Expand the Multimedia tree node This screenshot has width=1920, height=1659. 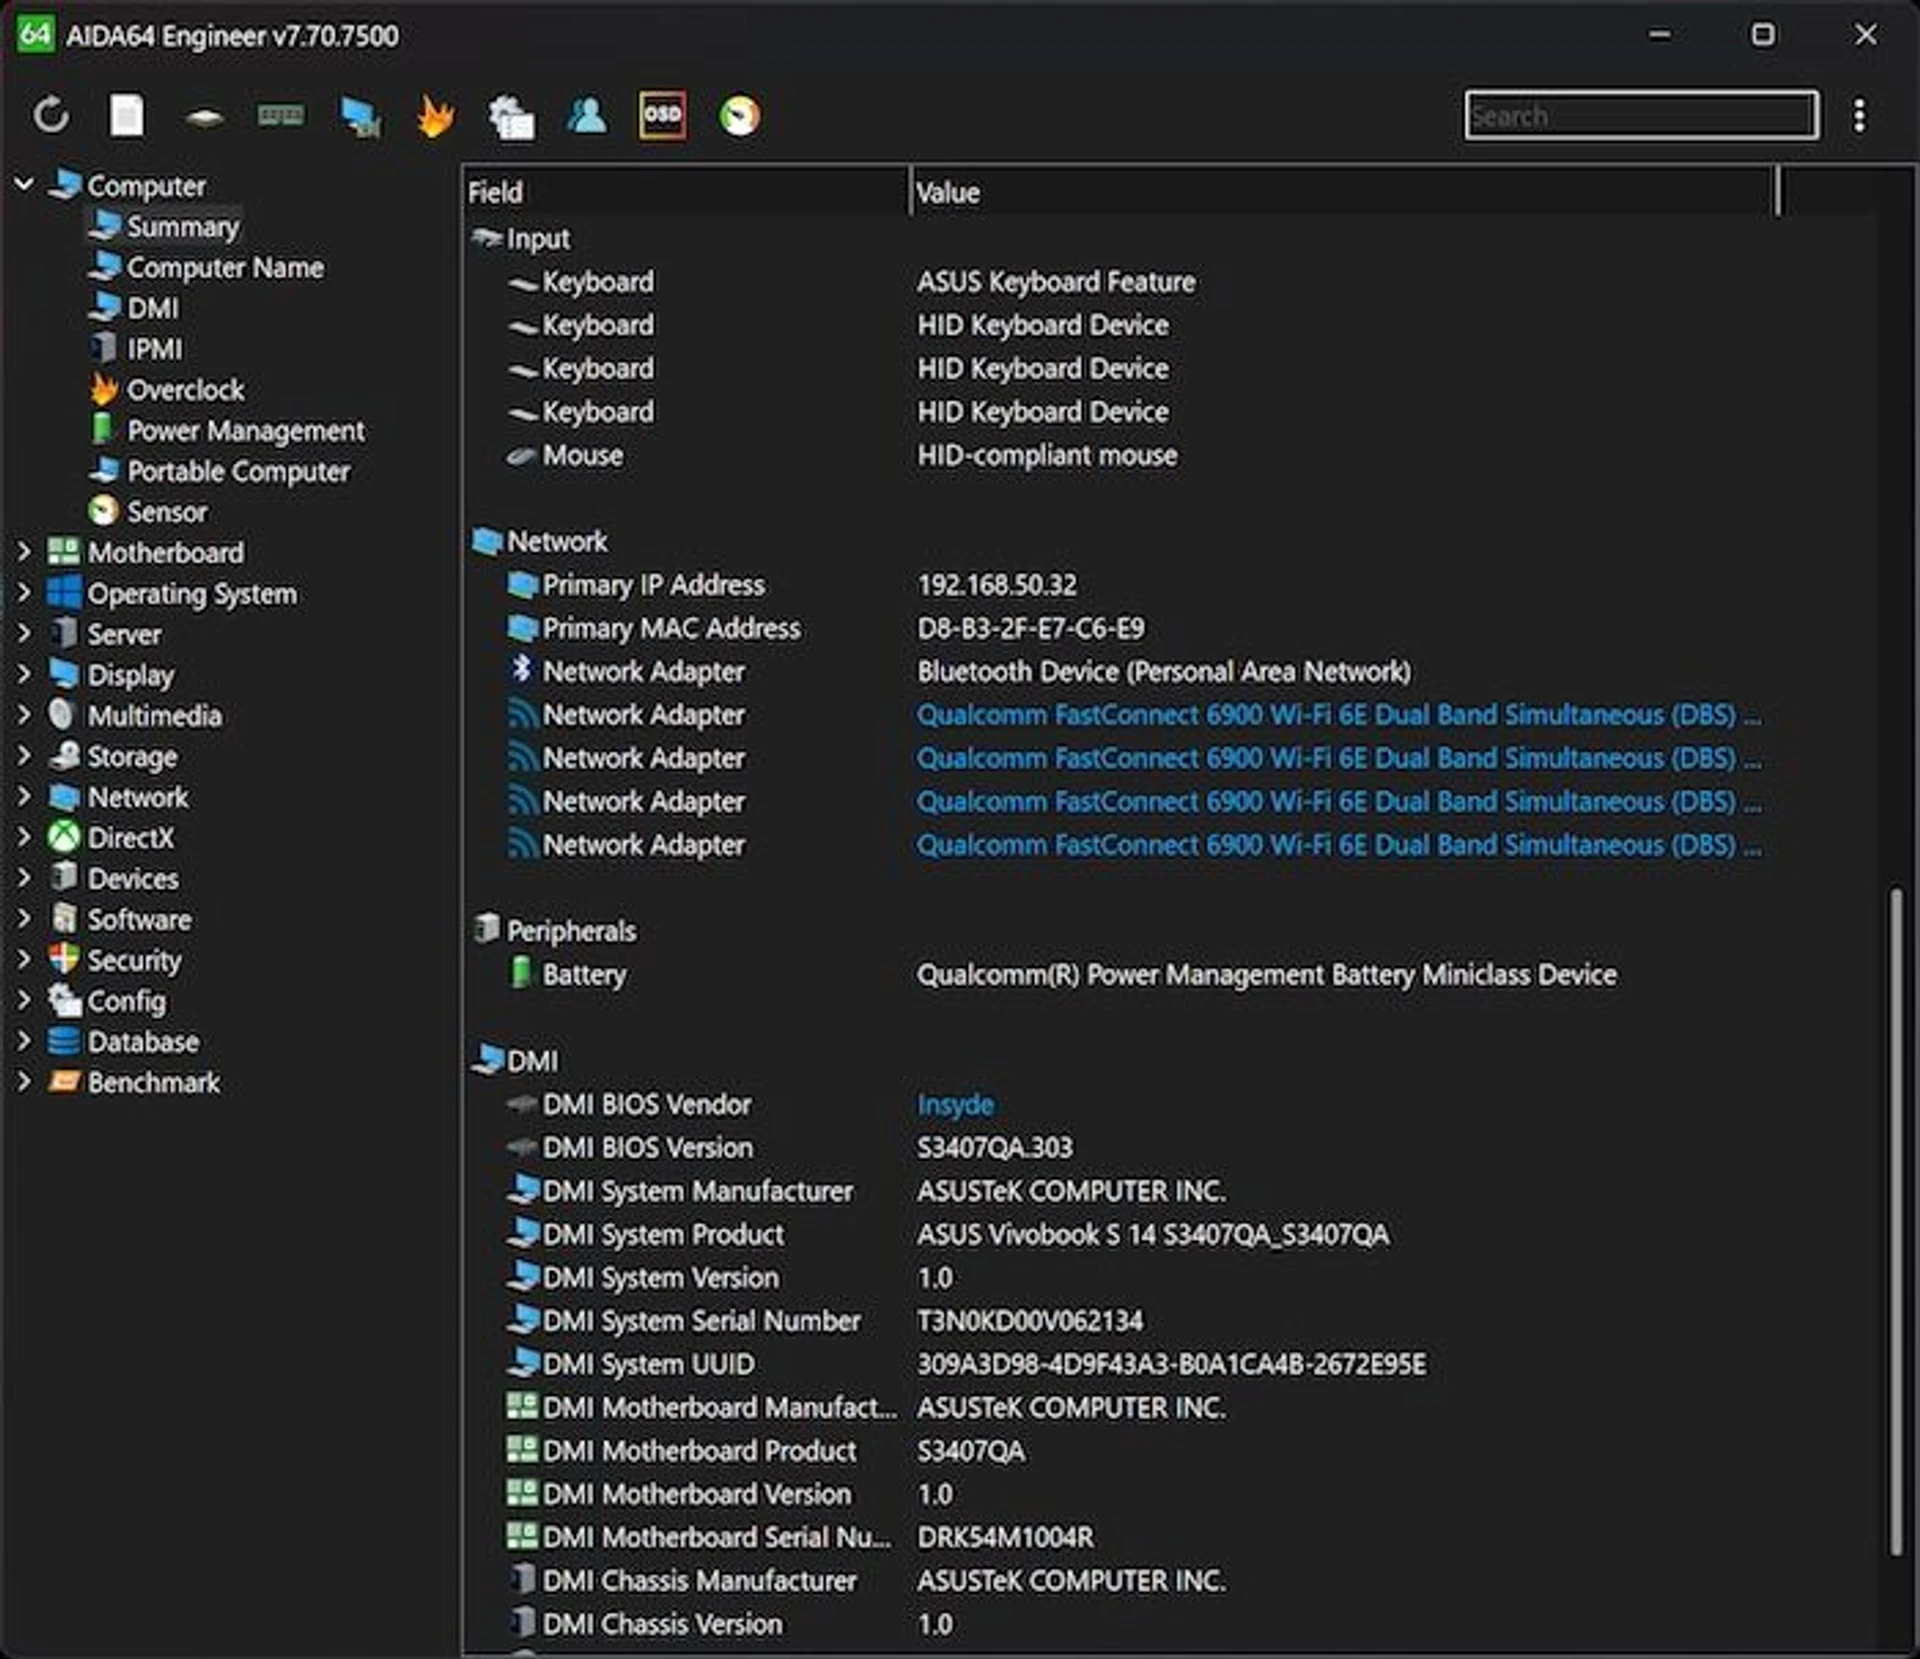24,714
